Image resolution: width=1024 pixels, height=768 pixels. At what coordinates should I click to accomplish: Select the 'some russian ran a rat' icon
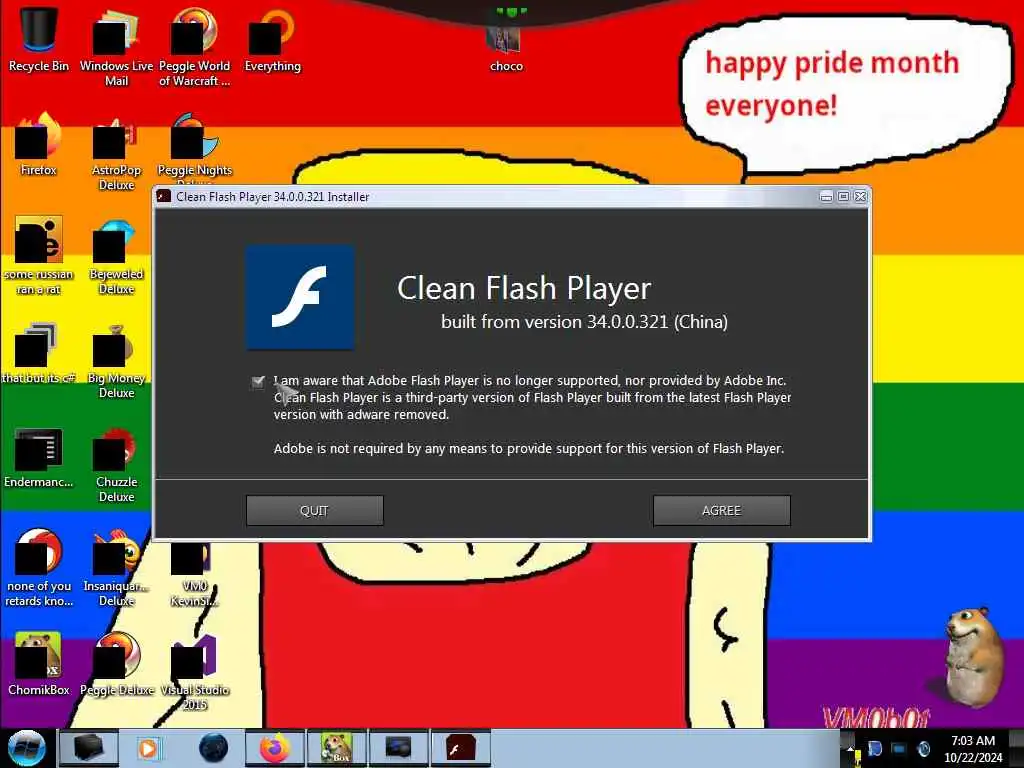pyautogui.click(x=39, y=255)
